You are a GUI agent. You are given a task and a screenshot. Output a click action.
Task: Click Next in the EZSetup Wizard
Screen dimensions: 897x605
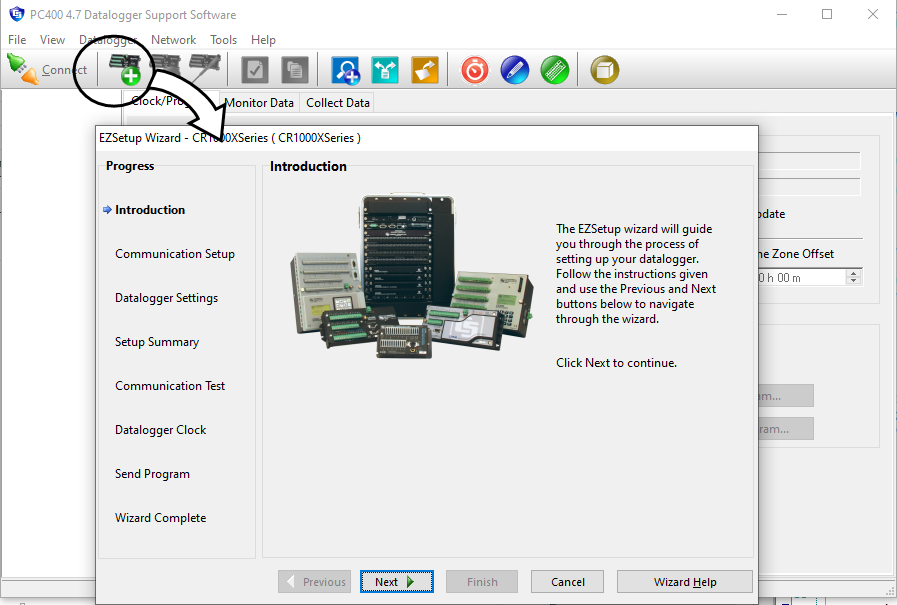pos(396,582)
